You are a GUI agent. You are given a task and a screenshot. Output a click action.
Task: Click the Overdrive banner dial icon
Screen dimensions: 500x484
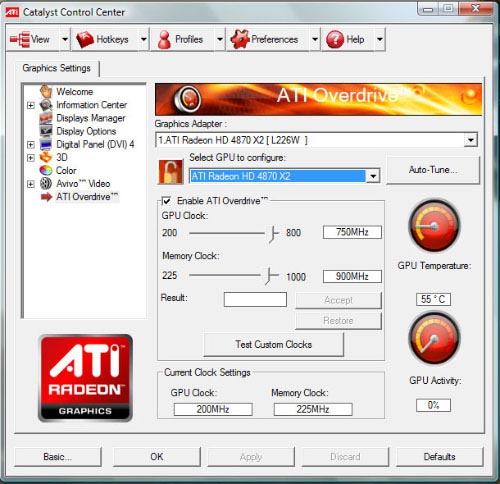click(x=188, y=99)
